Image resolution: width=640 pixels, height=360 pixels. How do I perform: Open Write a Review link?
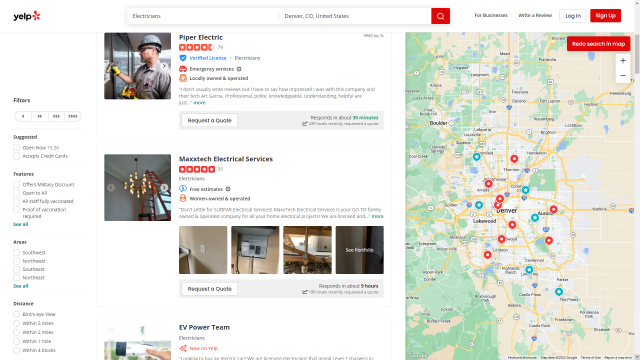tap(535, 16)
